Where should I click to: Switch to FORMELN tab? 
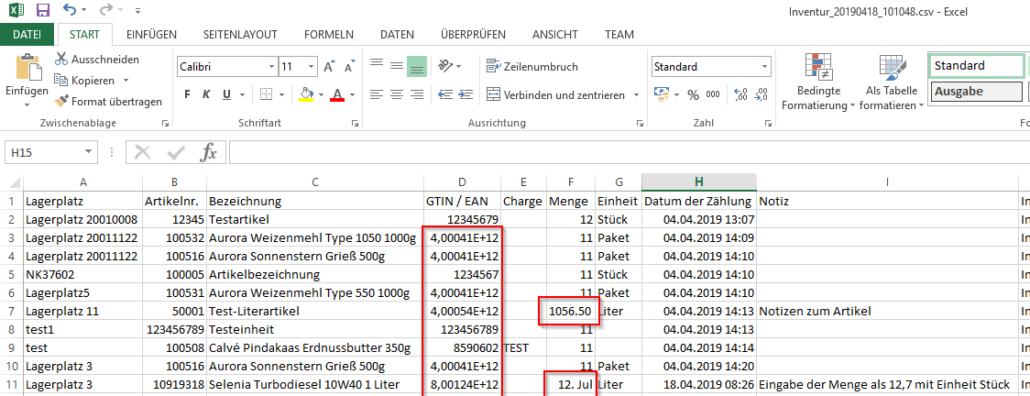tap(328, 34)
